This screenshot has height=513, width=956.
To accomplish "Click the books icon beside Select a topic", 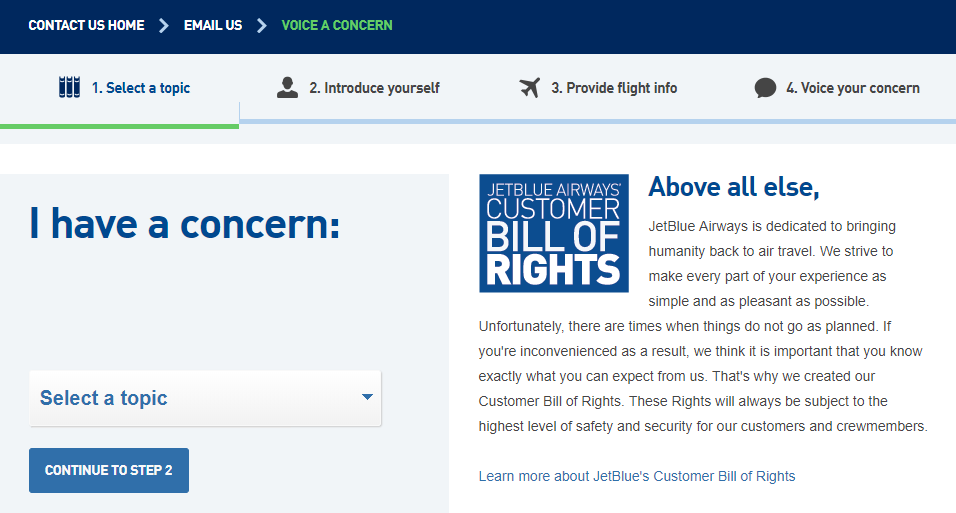I will [x=69, y=87].
